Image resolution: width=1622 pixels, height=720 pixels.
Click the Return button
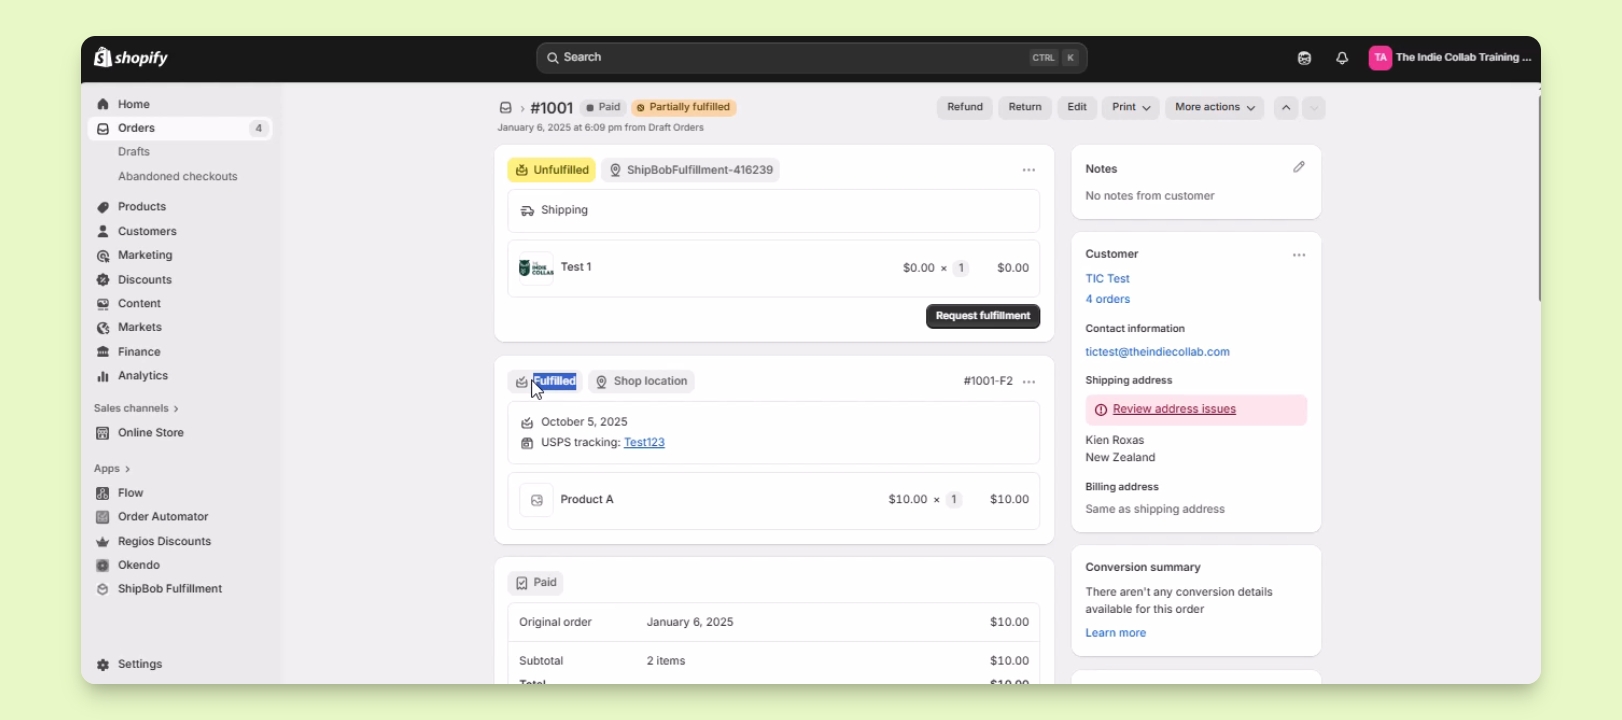(x=1025, y=108)
